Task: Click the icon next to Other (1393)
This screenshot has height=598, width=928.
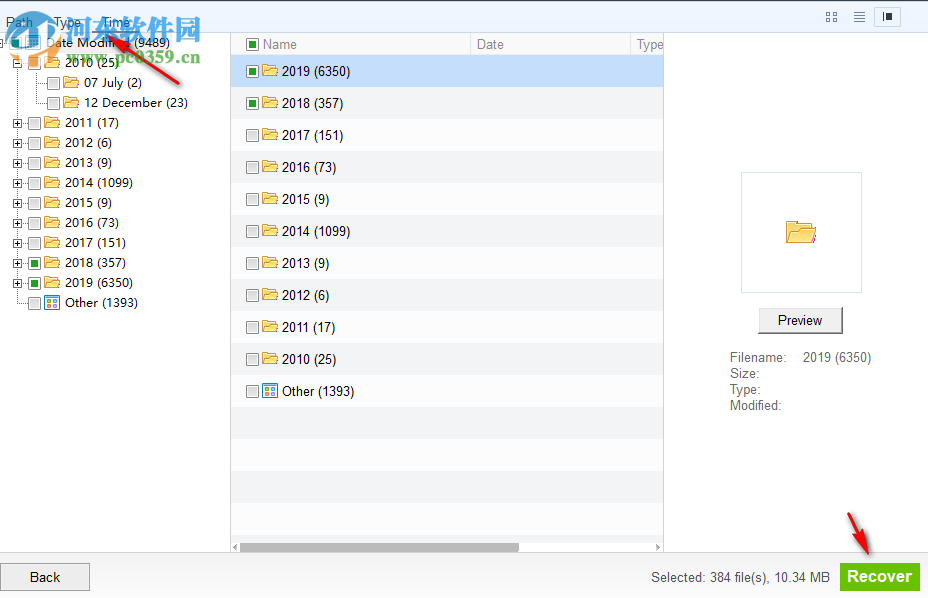Action: 268,391
